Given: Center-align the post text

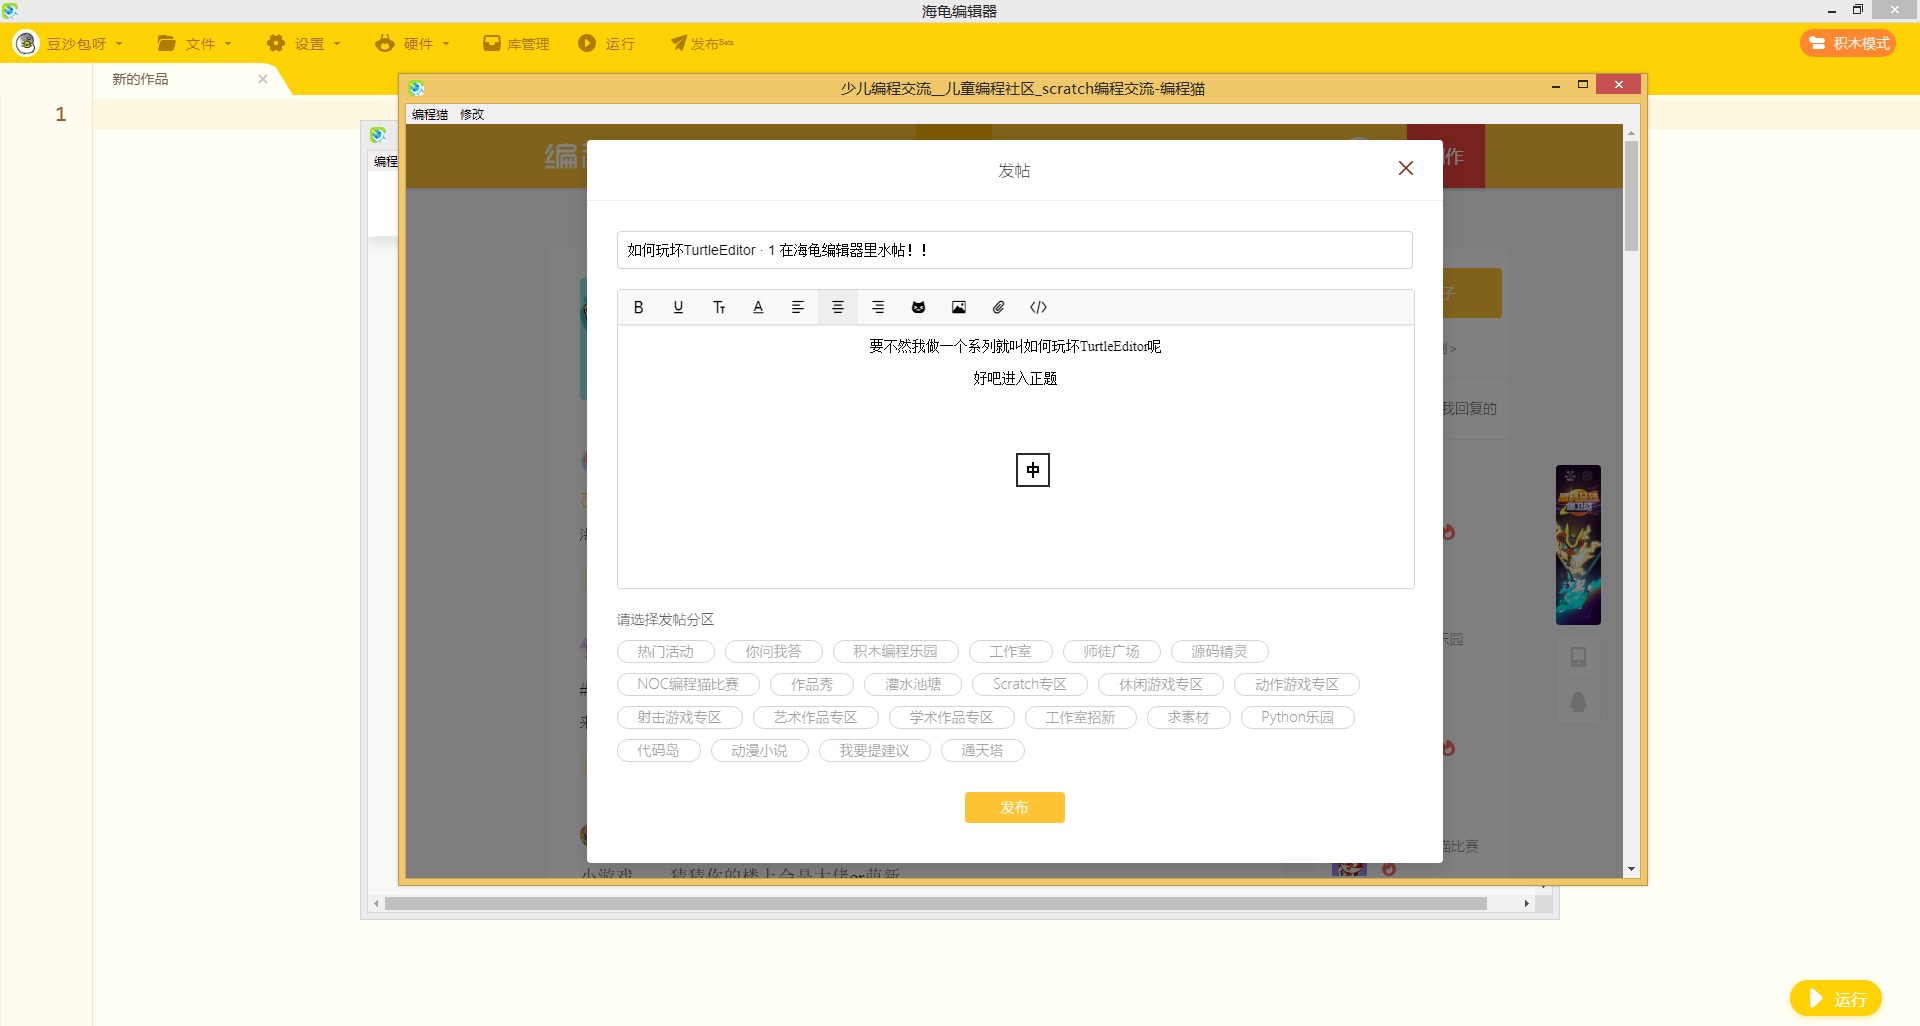Looking at the screenshot, I should [x=838, y=307].
